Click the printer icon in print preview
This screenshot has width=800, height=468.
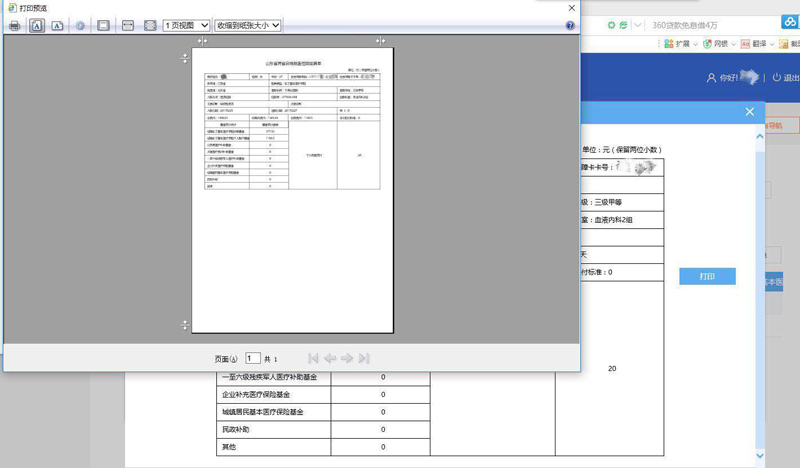[x=15, y=25]
